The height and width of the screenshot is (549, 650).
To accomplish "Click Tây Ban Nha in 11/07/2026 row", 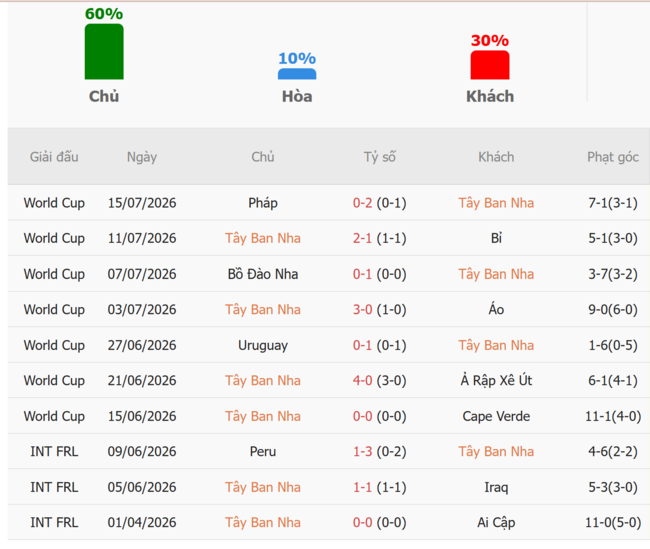I will coord(263,238).
